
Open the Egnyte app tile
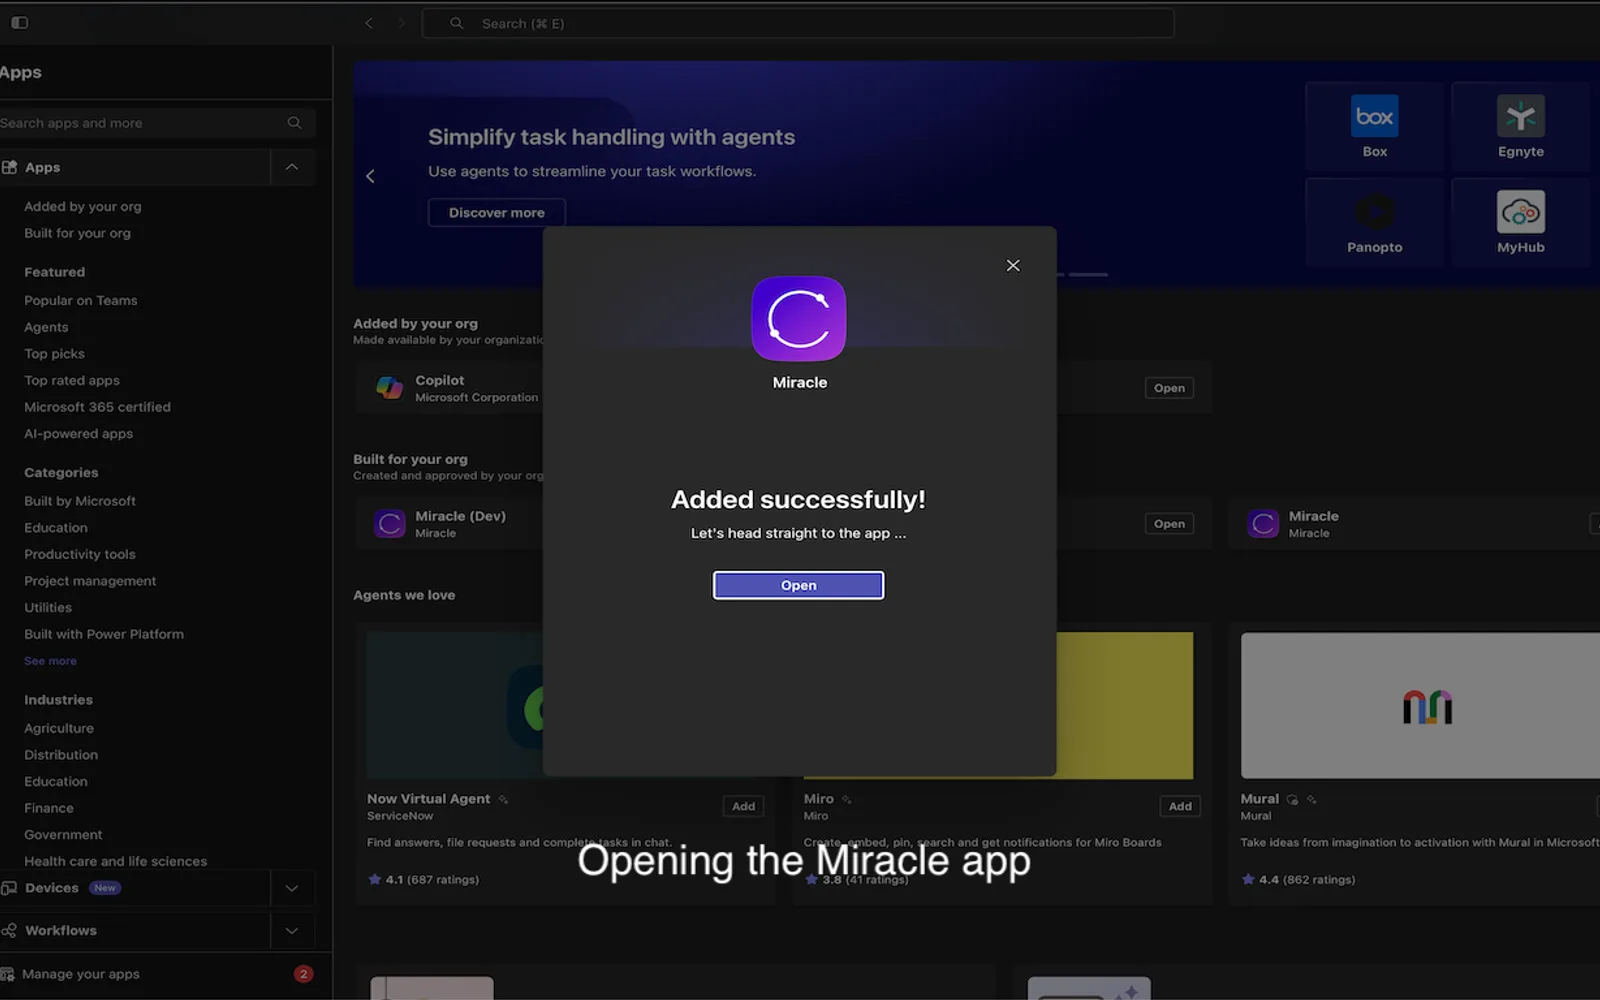coord(1520,127)
